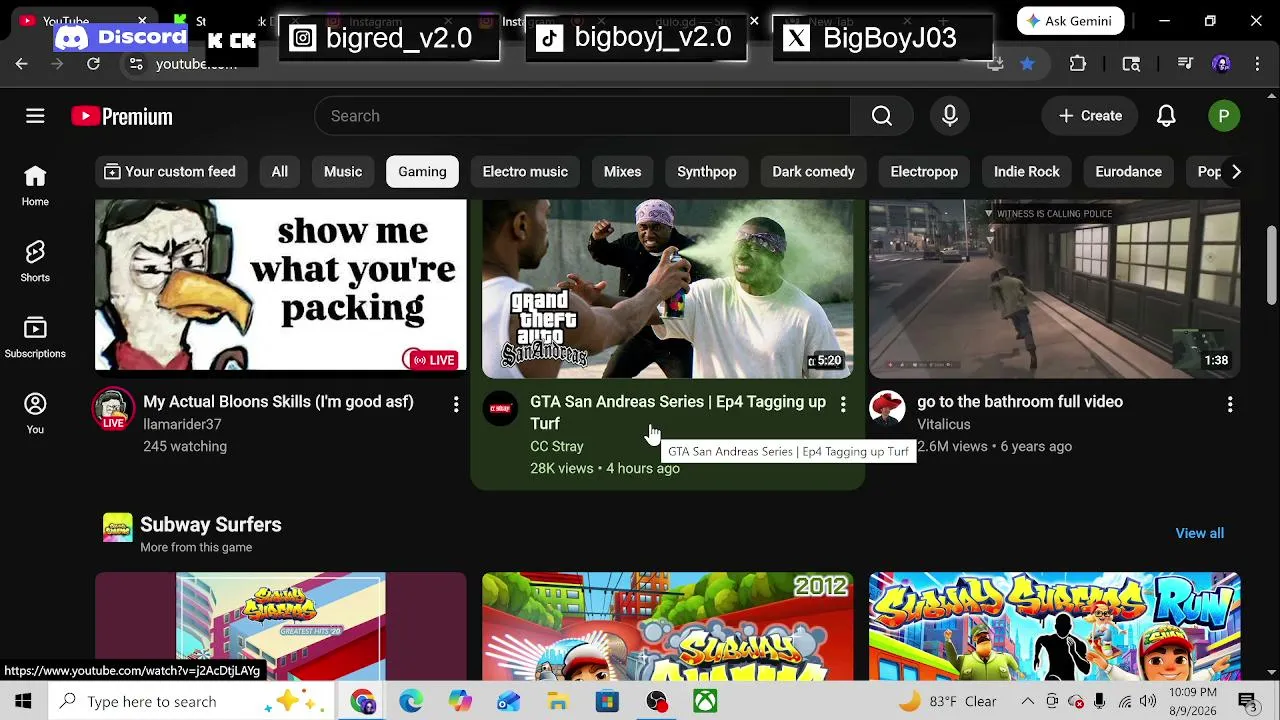The height and width of the screenshot is (720, 1280).
Task: Click View all for Subway Surfers
Action: [x=1199, y=533]
